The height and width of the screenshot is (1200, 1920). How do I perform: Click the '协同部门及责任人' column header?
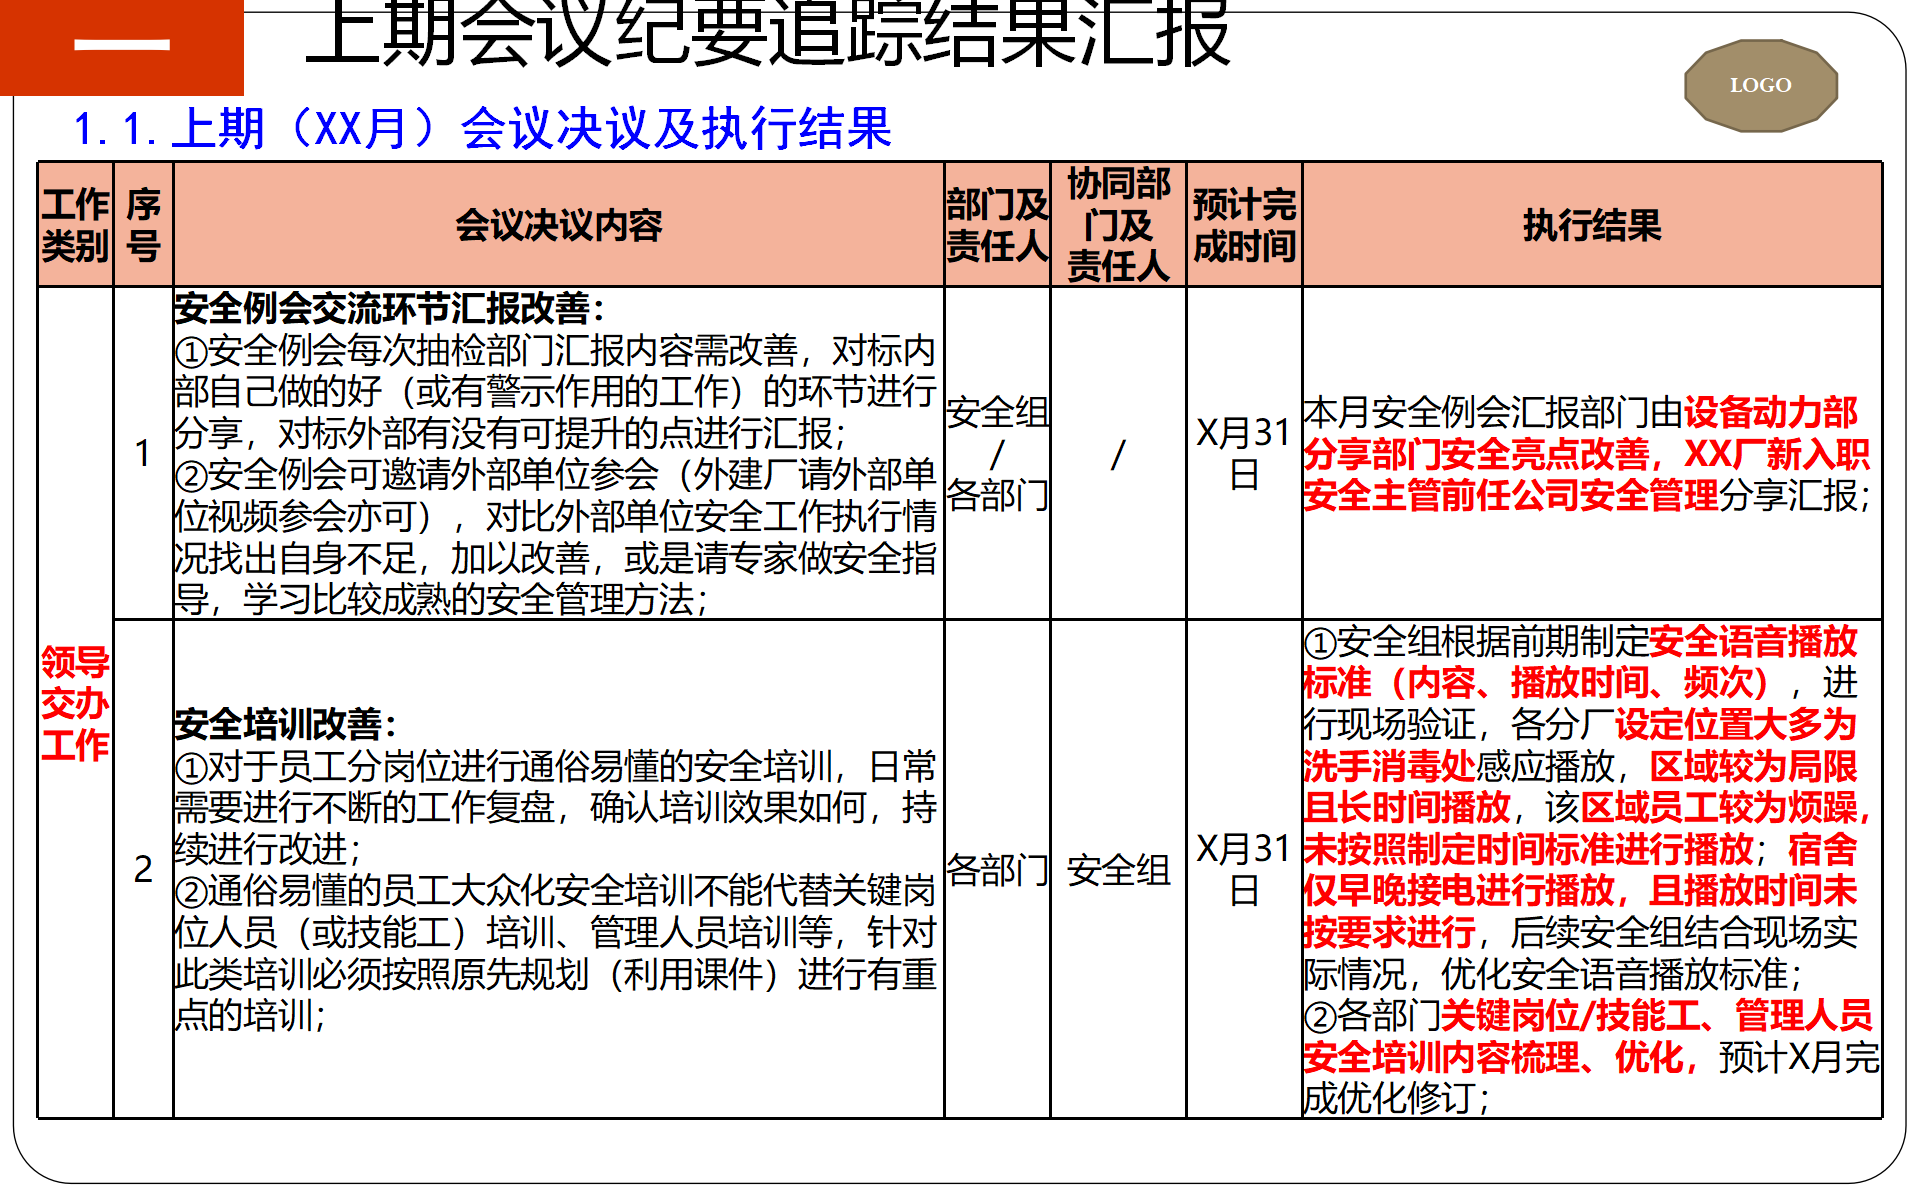click(1118, 225)
